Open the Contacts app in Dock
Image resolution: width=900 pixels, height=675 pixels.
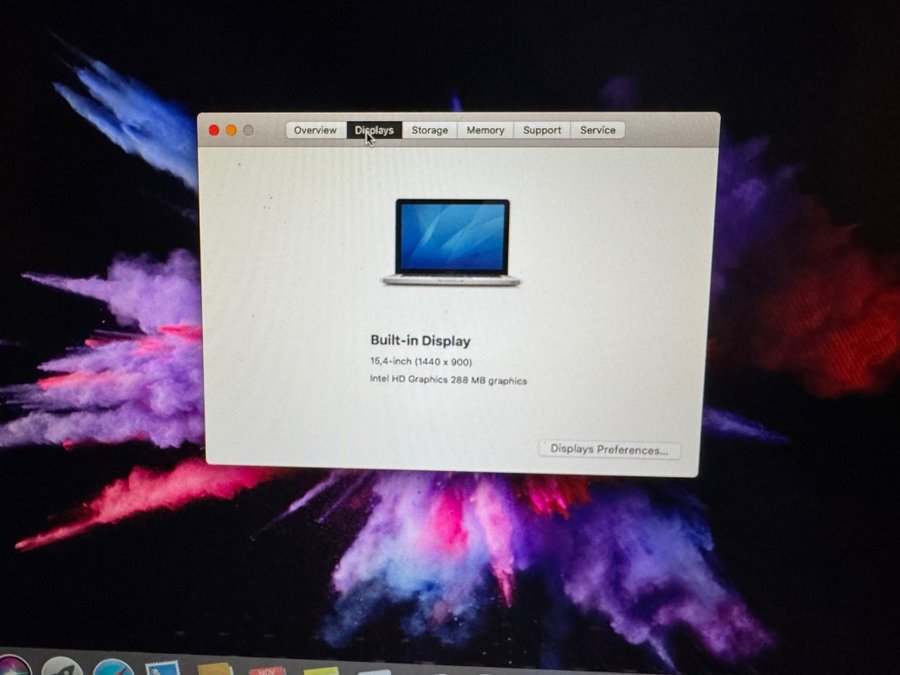pos(215,669)
